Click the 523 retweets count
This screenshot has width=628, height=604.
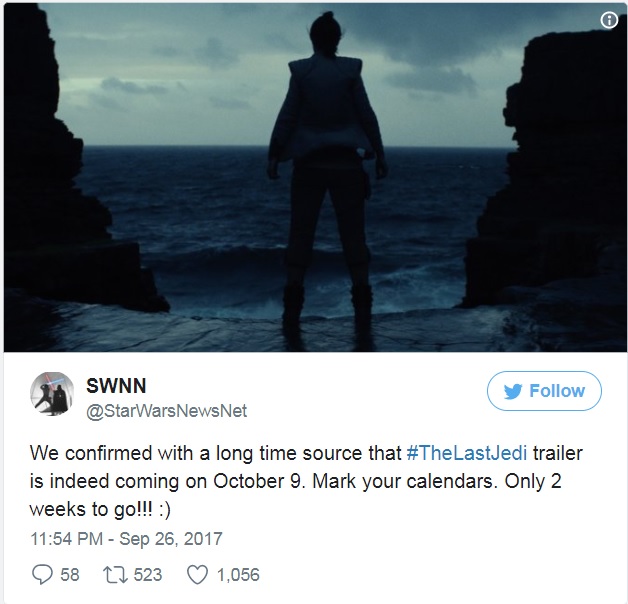148,575
